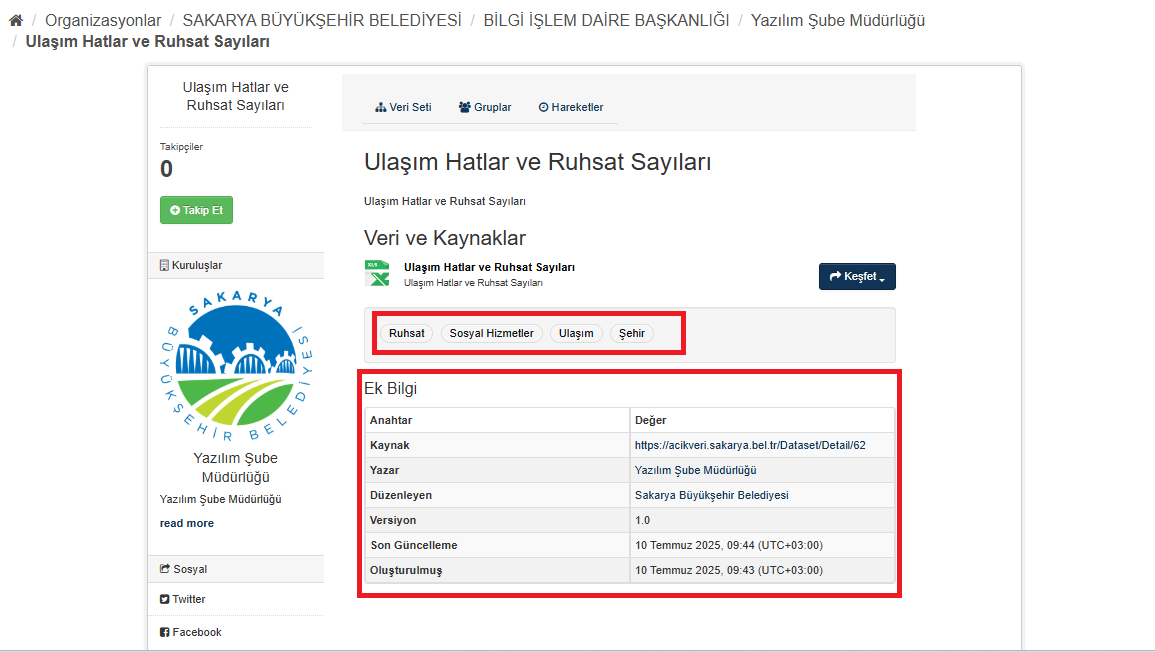Select the Ruhsat tag
Viewport: 1155px width, 652px height.
click(x=407, y=333)
